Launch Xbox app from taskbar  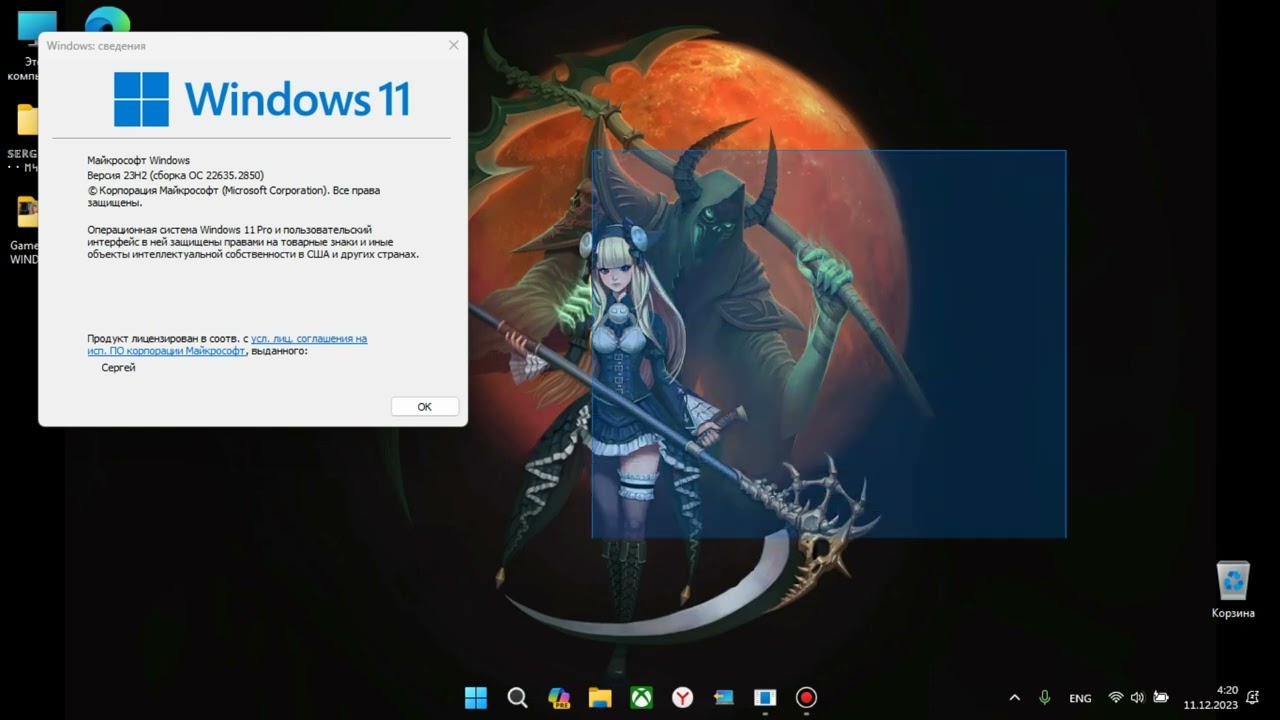click(641, 697)
